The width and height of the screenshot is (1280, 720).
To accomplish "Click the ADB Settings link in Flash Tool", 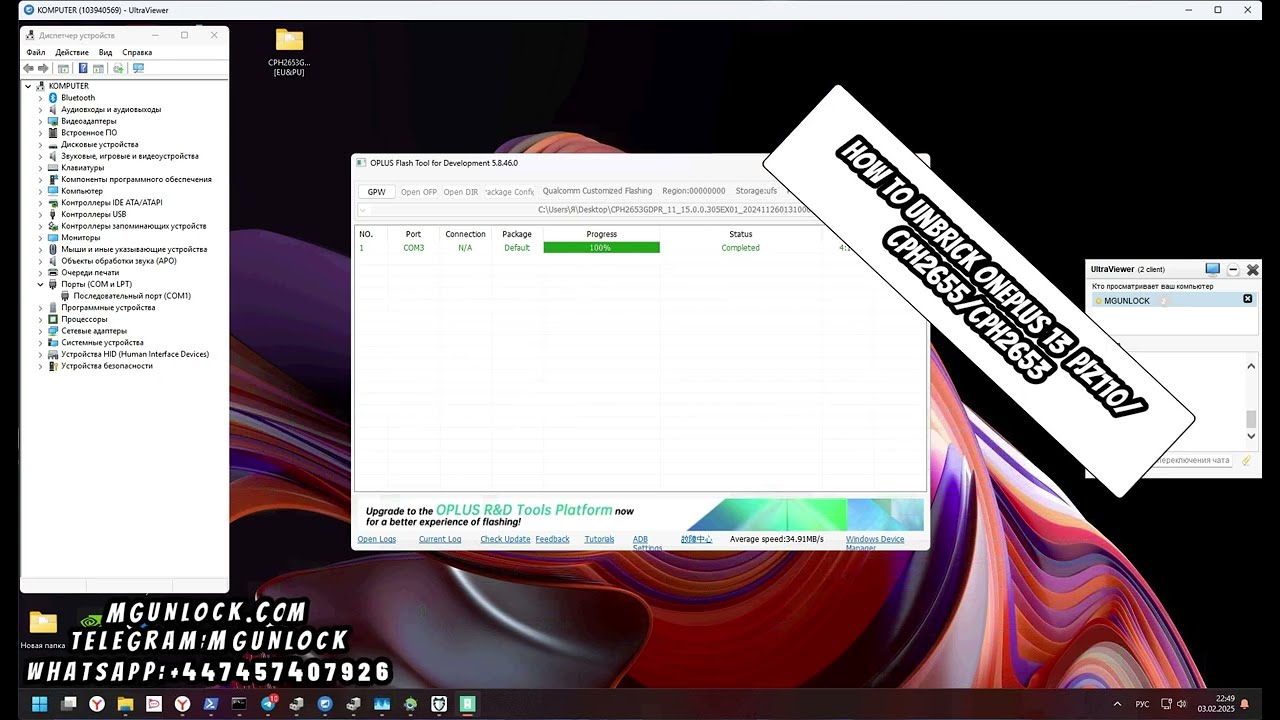I will click(x=647, y=543).
